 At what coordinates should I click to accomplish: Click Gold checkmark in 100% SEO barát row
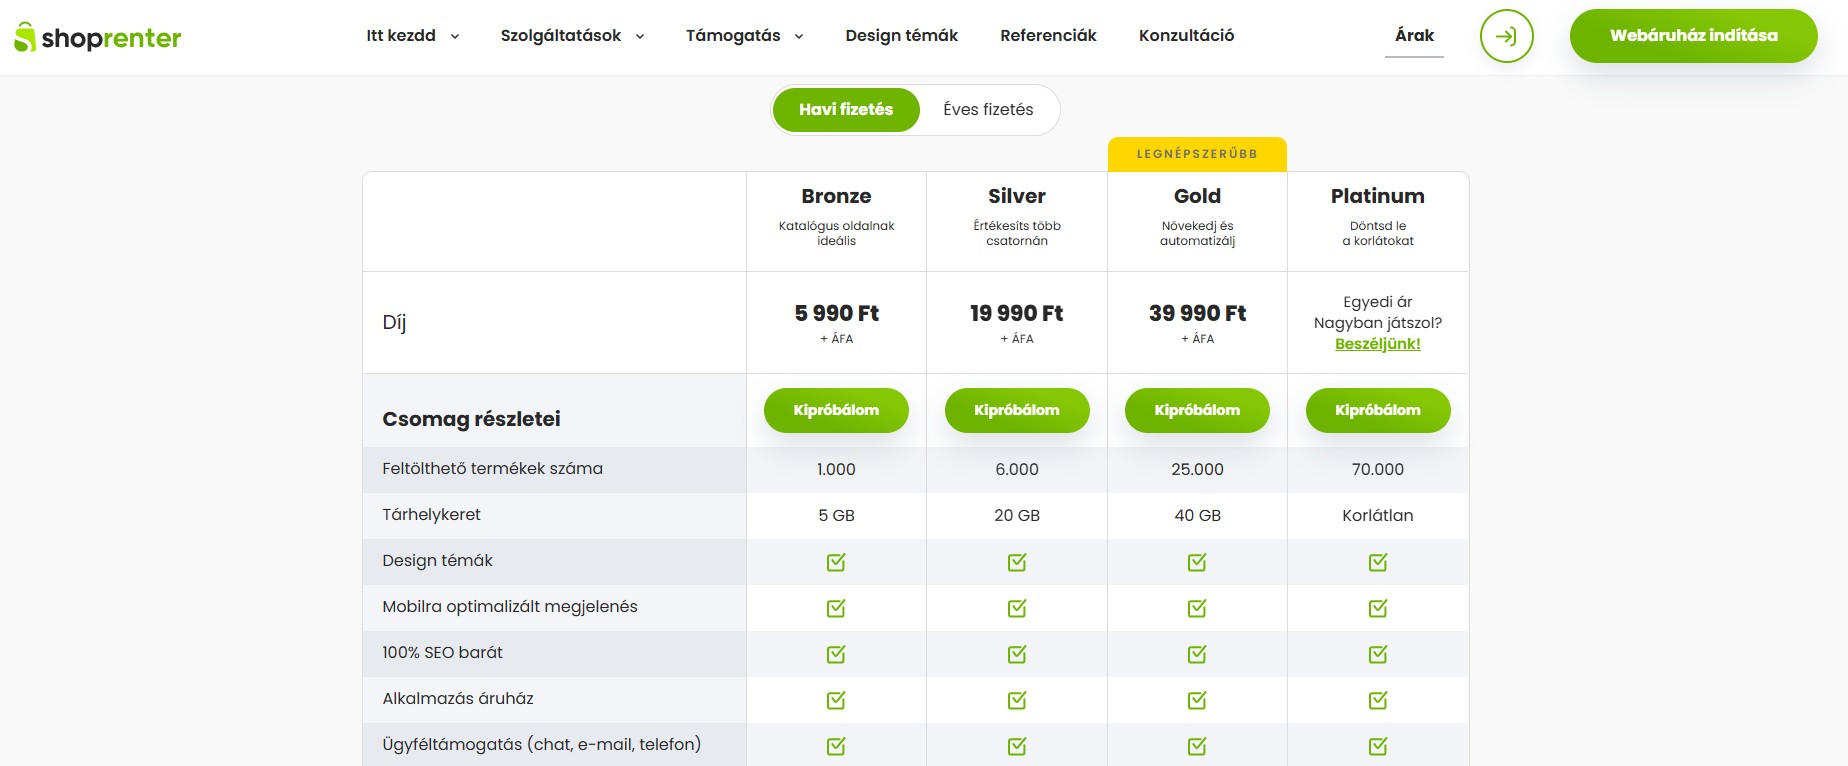coord(1197,654)
